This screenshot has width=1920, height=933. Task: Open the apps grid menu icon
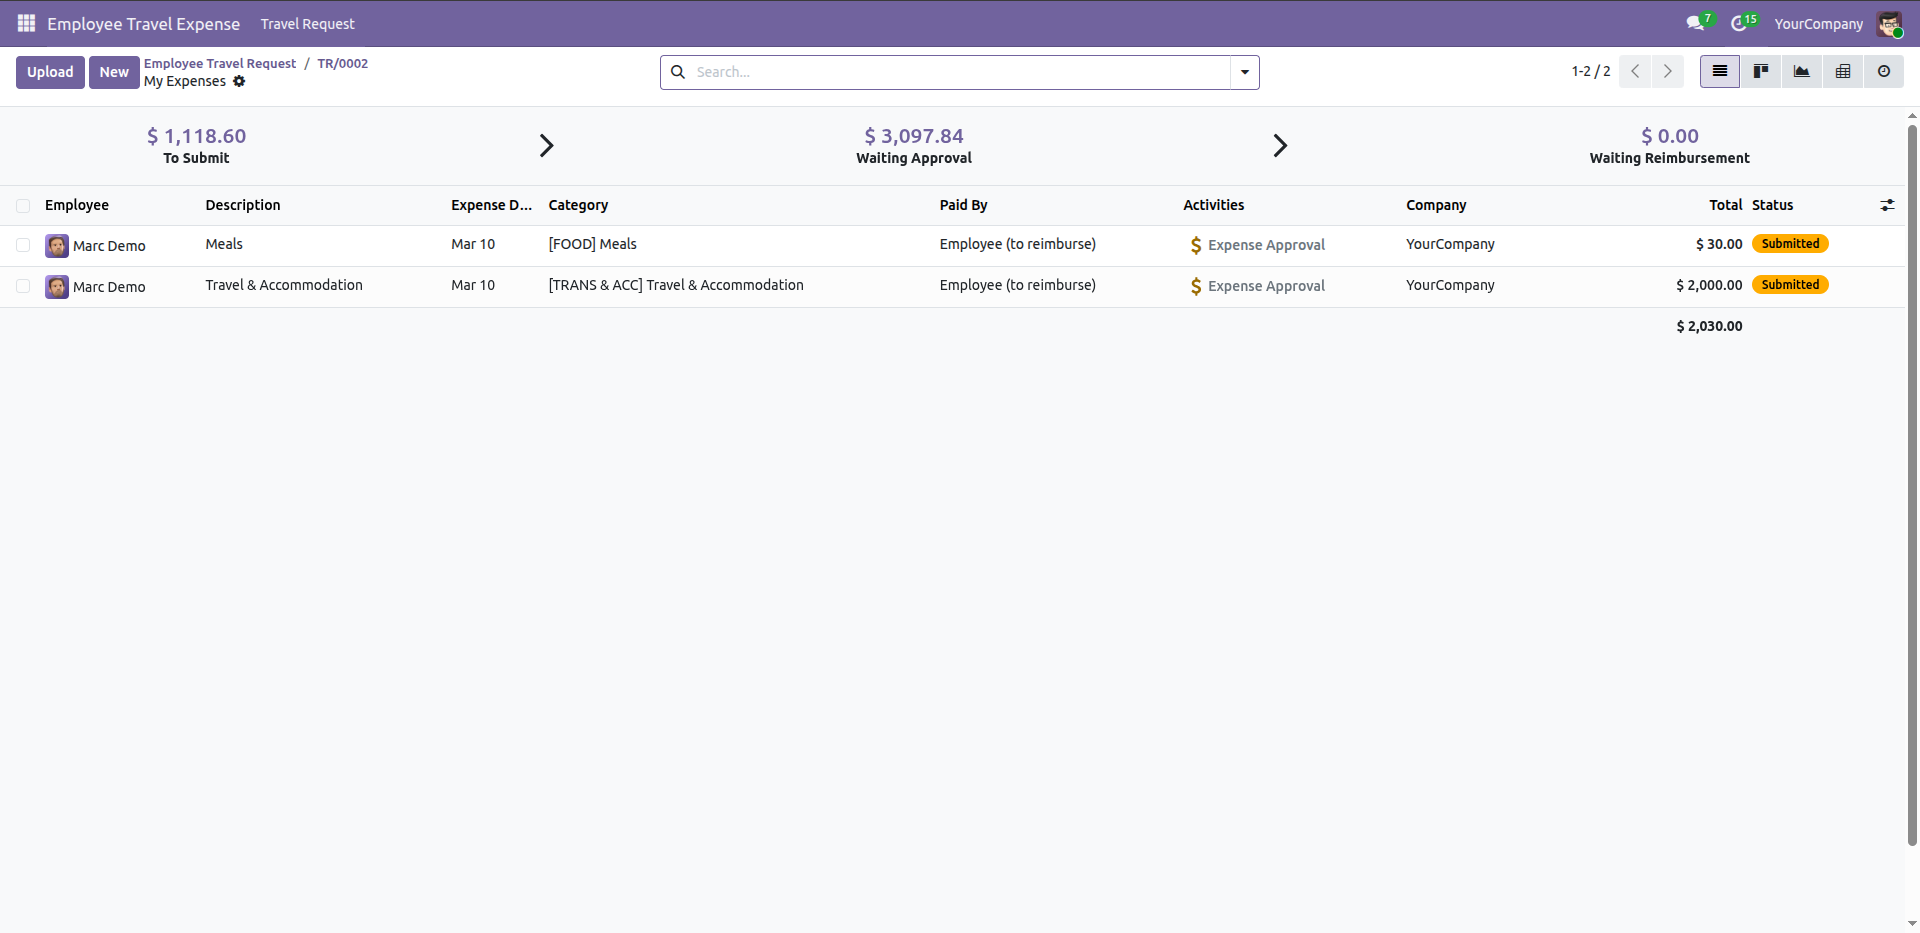coord(26,23)
